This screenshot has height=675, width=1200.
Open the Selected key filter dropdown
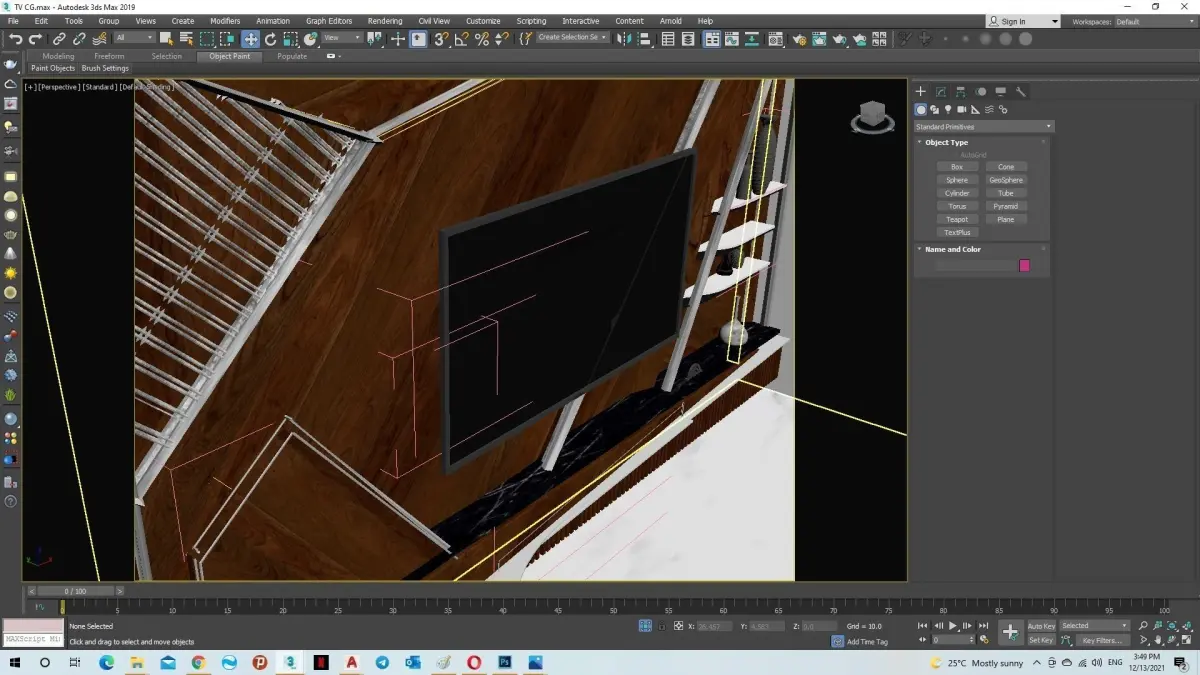point(1094,626)
